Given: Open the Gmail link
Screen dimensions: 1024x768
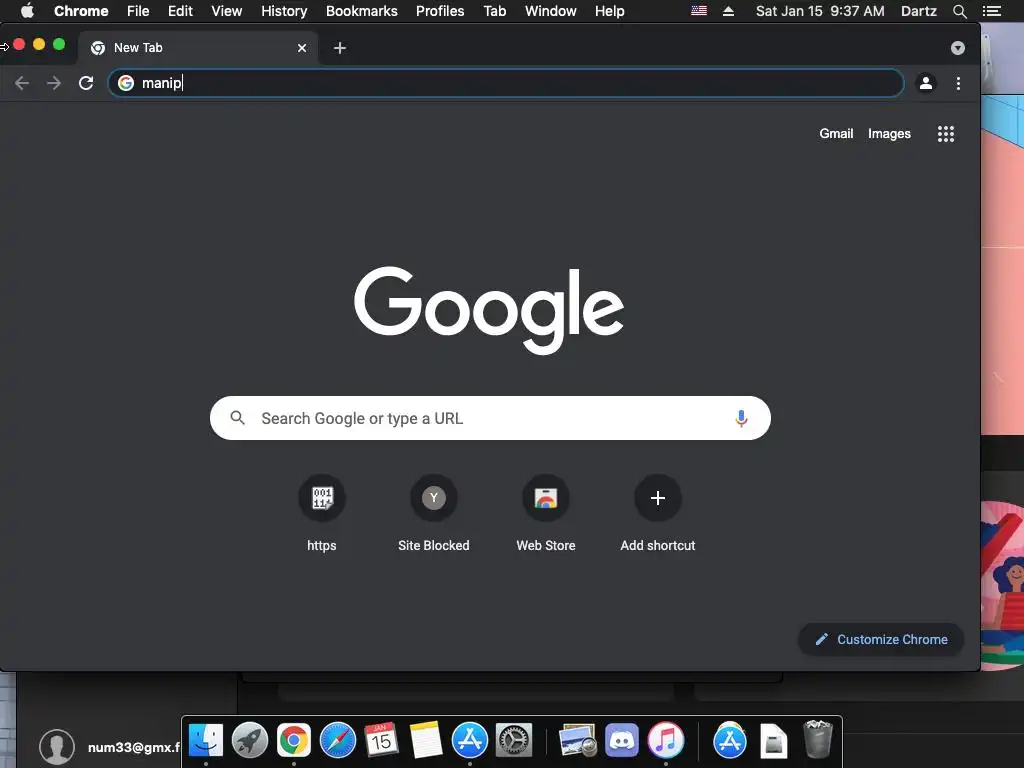Looking at the screenshot, I should point(836,133).
